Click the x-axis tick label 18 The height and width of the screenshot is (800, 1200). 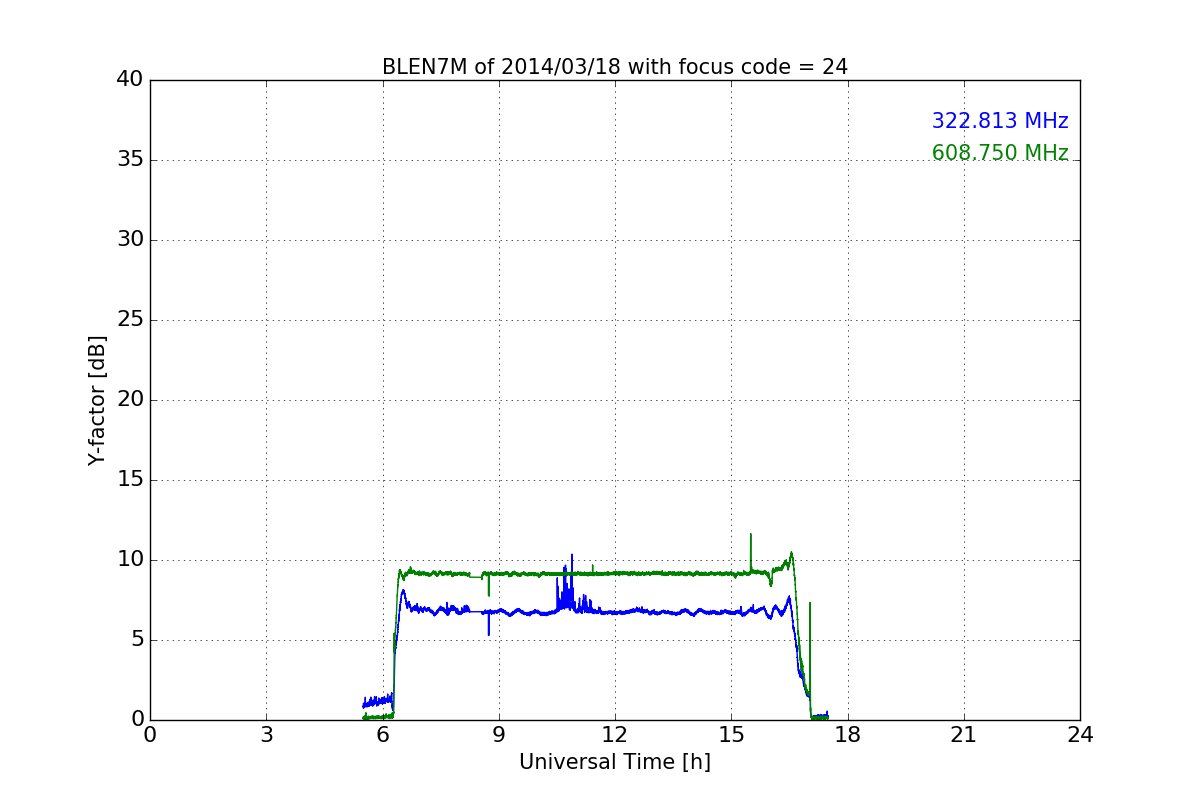tap(848, 735)
